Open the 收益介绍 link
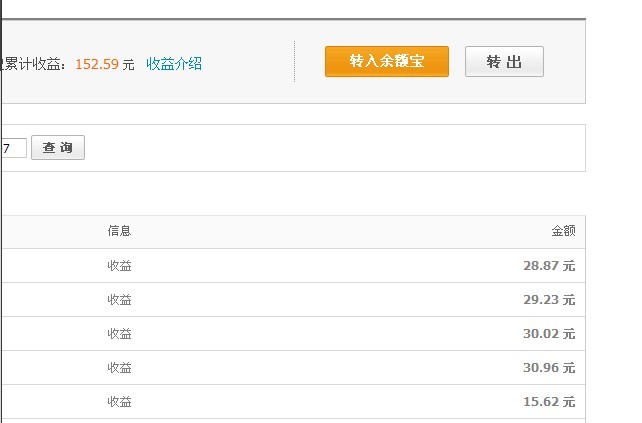The image size is (642, 423). [174, 64]
